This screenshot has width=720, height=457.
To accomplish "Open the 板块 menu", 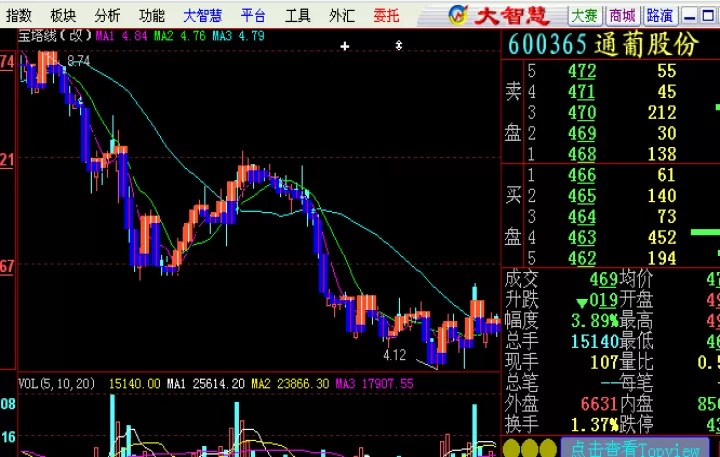I will coord(63,16).
